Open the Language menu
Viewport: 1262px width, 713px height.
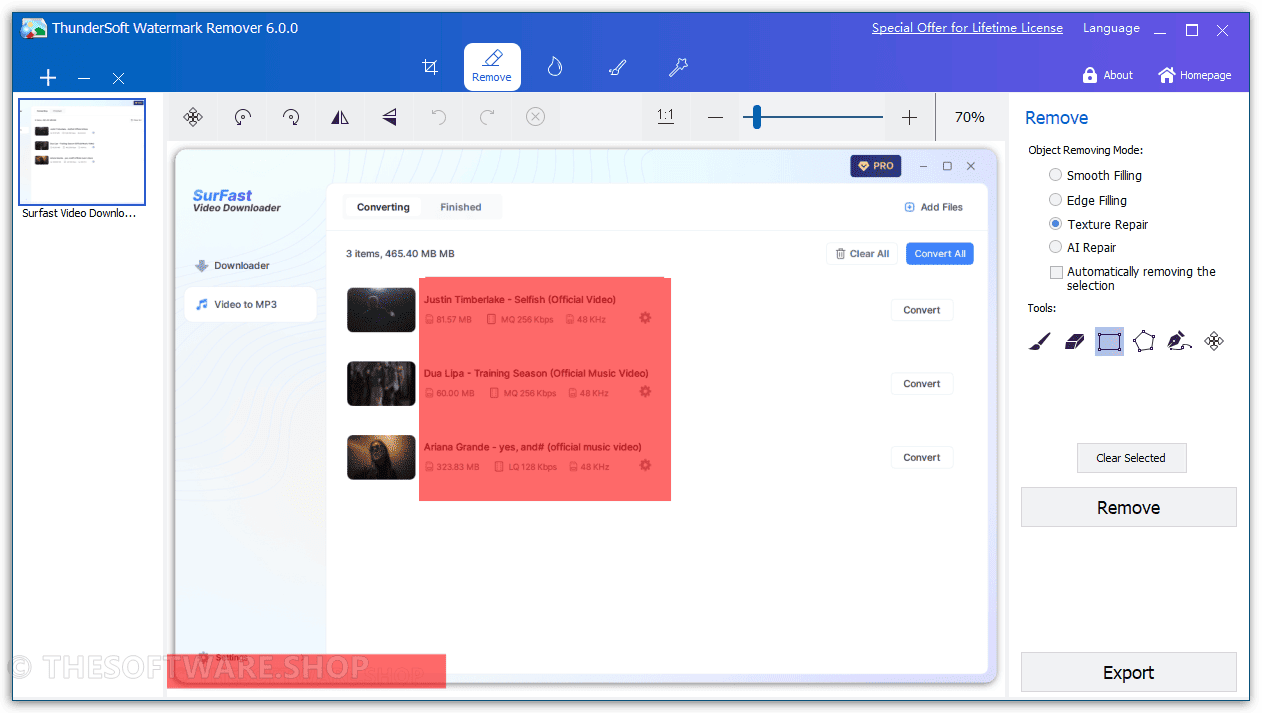(x=1111, y=28)
